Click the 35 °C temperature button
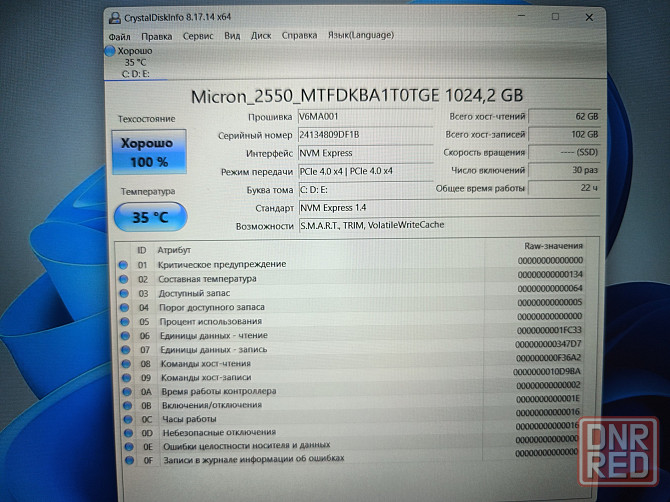Viewport: 670px width, 502px height. tap(150, 217)
